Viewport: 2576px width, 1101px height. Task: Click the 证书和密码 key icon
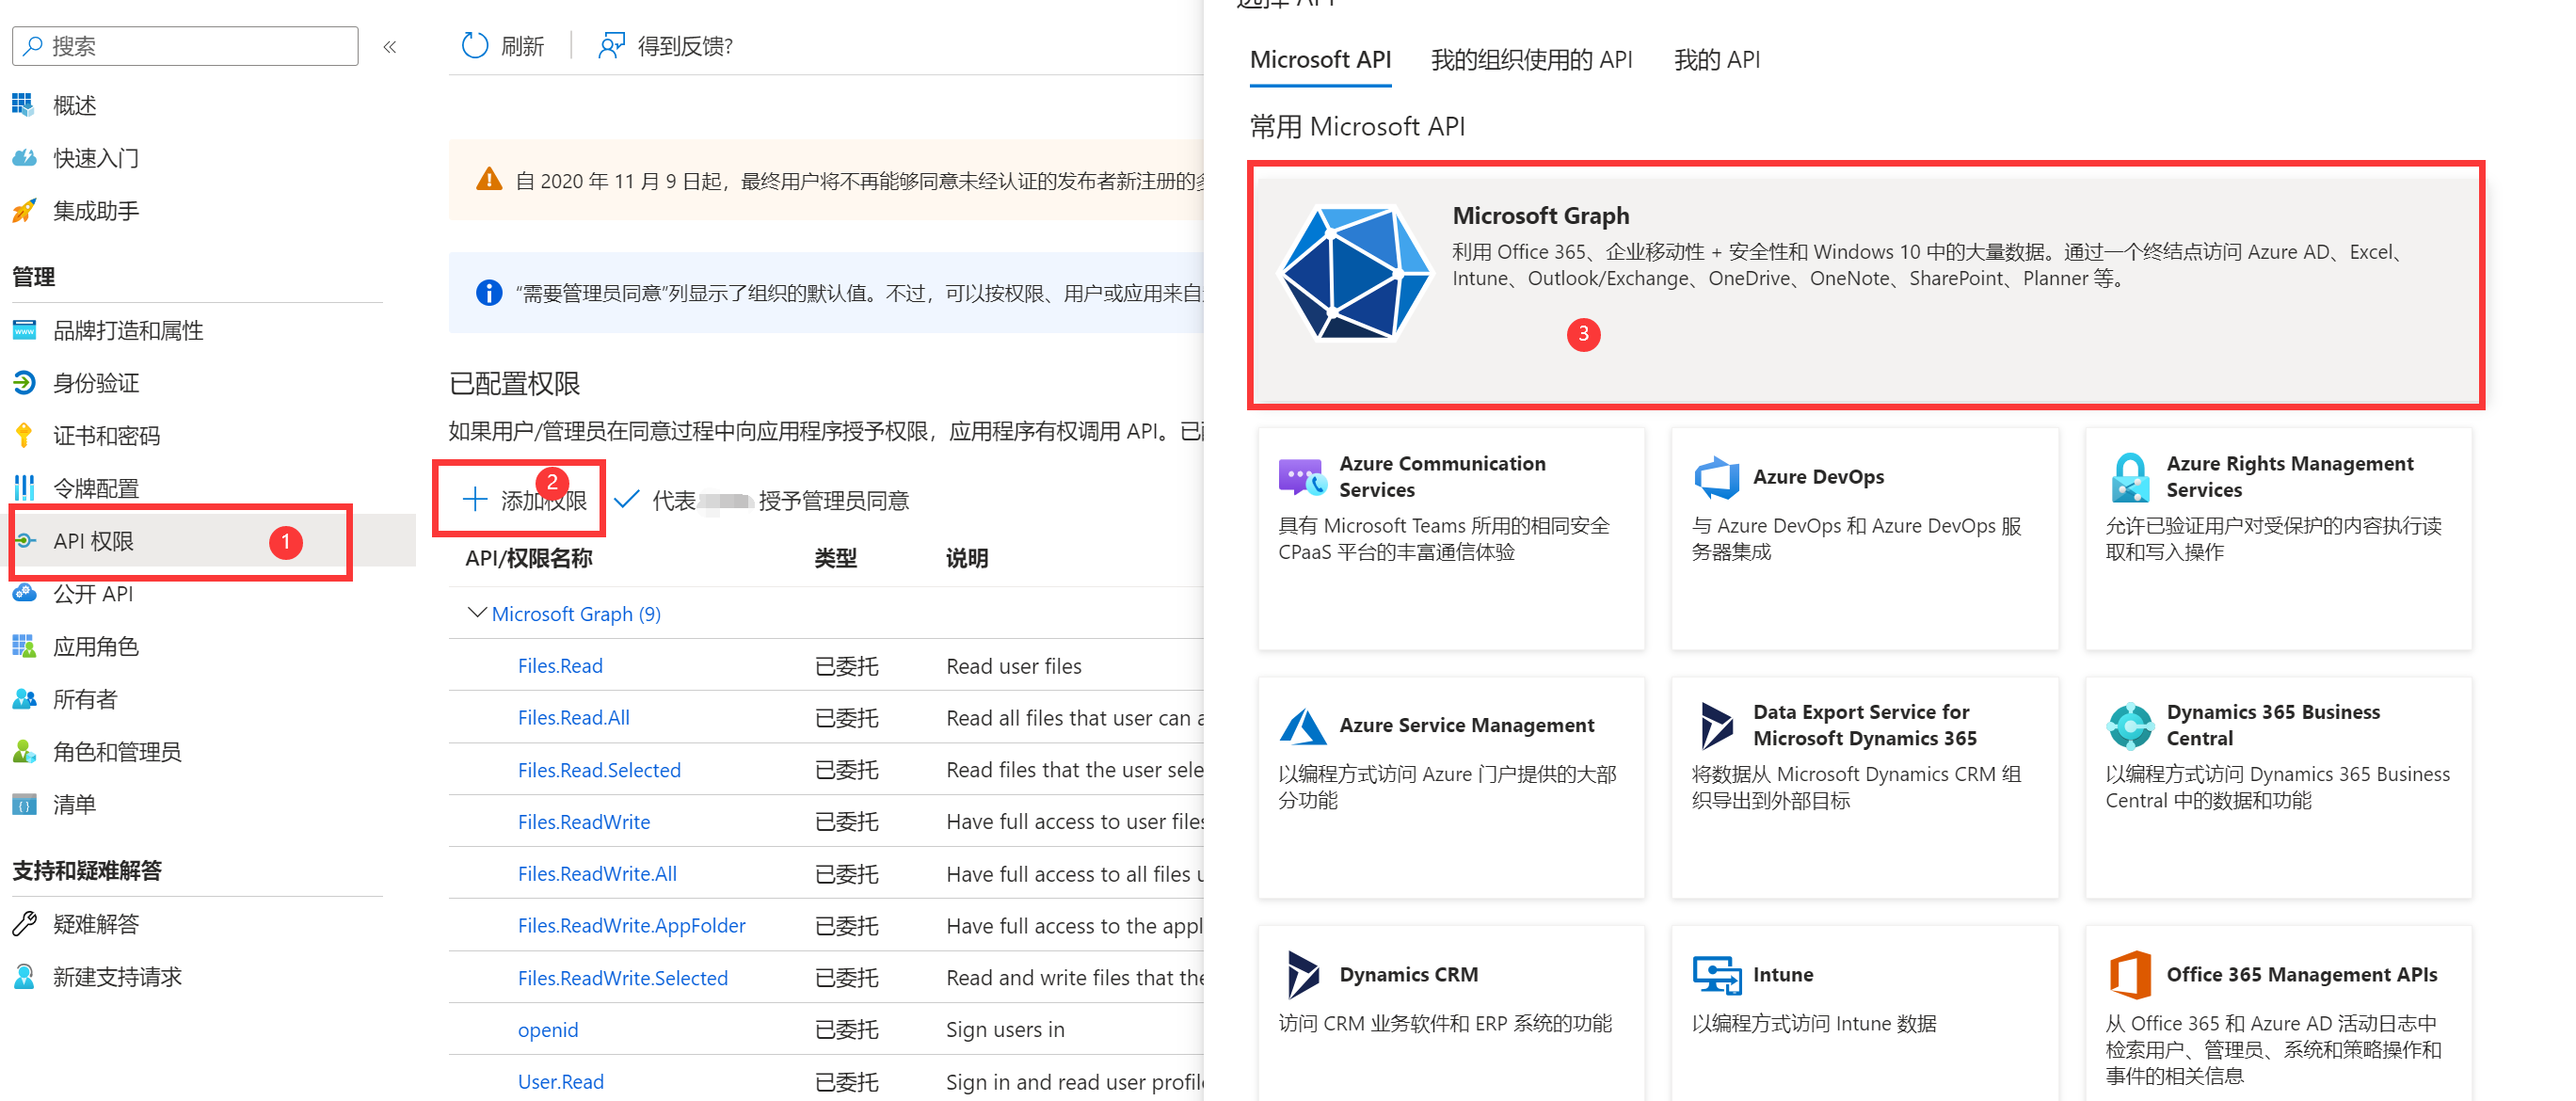(x=24, y=435)
